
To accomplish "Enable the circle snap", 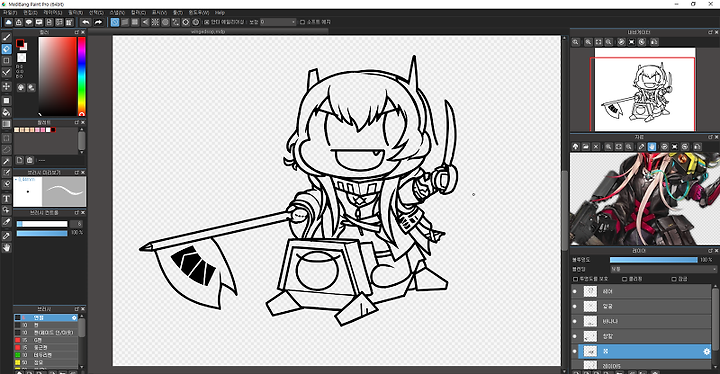I will click(165, 22).
